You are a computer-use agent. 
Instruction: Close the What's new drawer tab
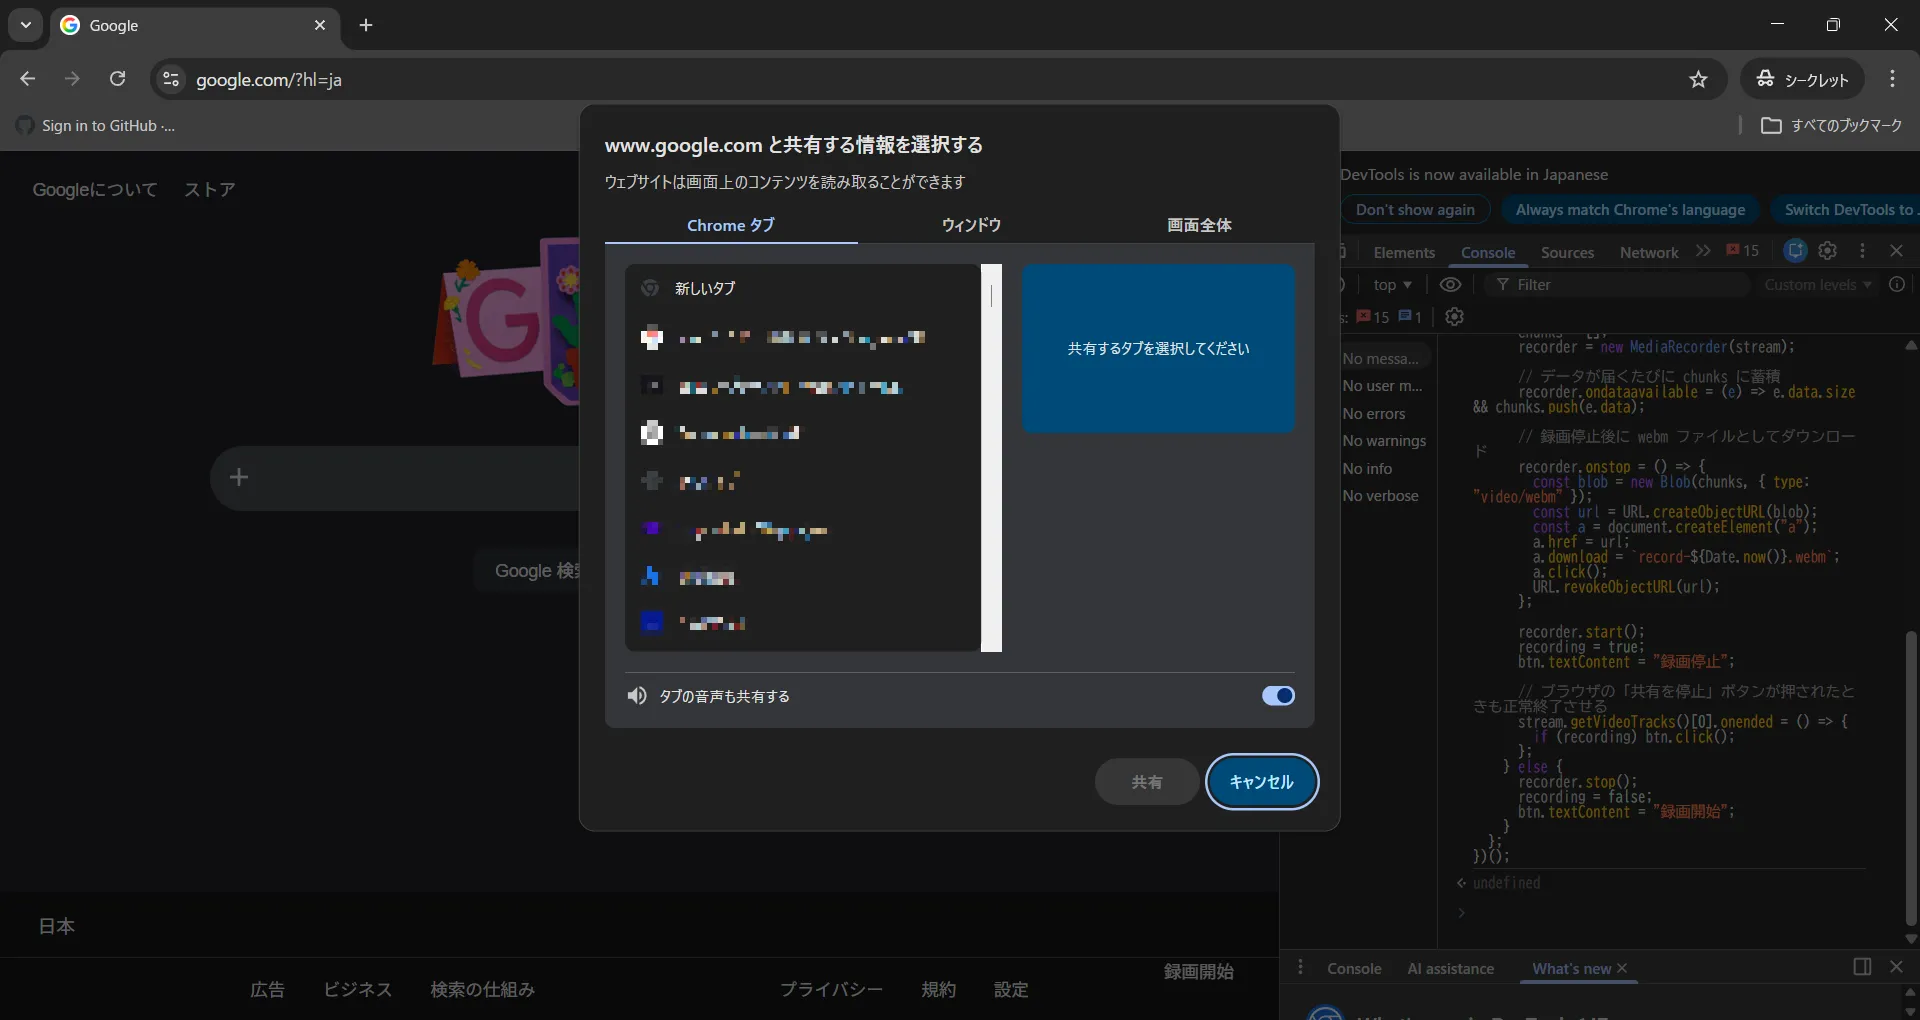[x=1622, y=969]
